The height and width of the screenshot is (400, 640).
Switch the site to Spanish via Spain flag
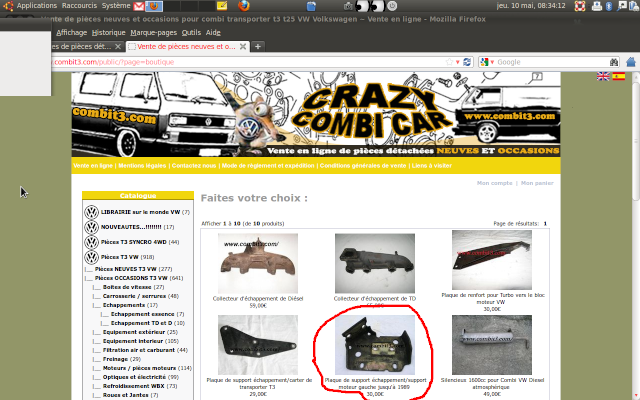coord(619,76)
